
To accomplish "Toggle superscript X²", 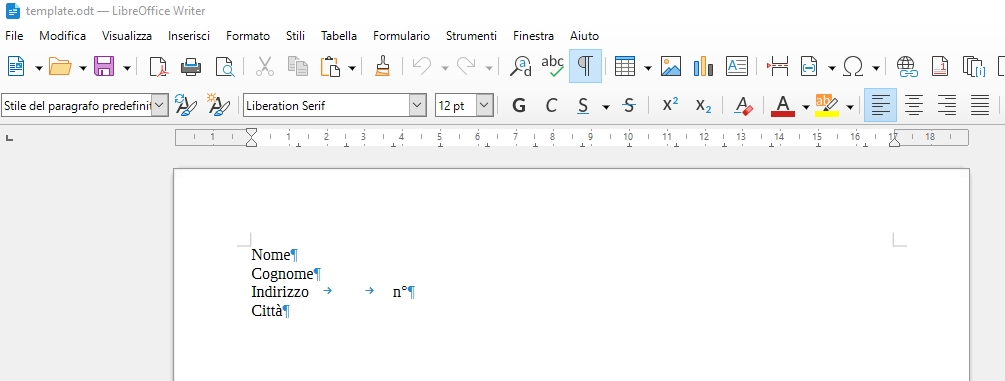I will click(x=670, y=105).
